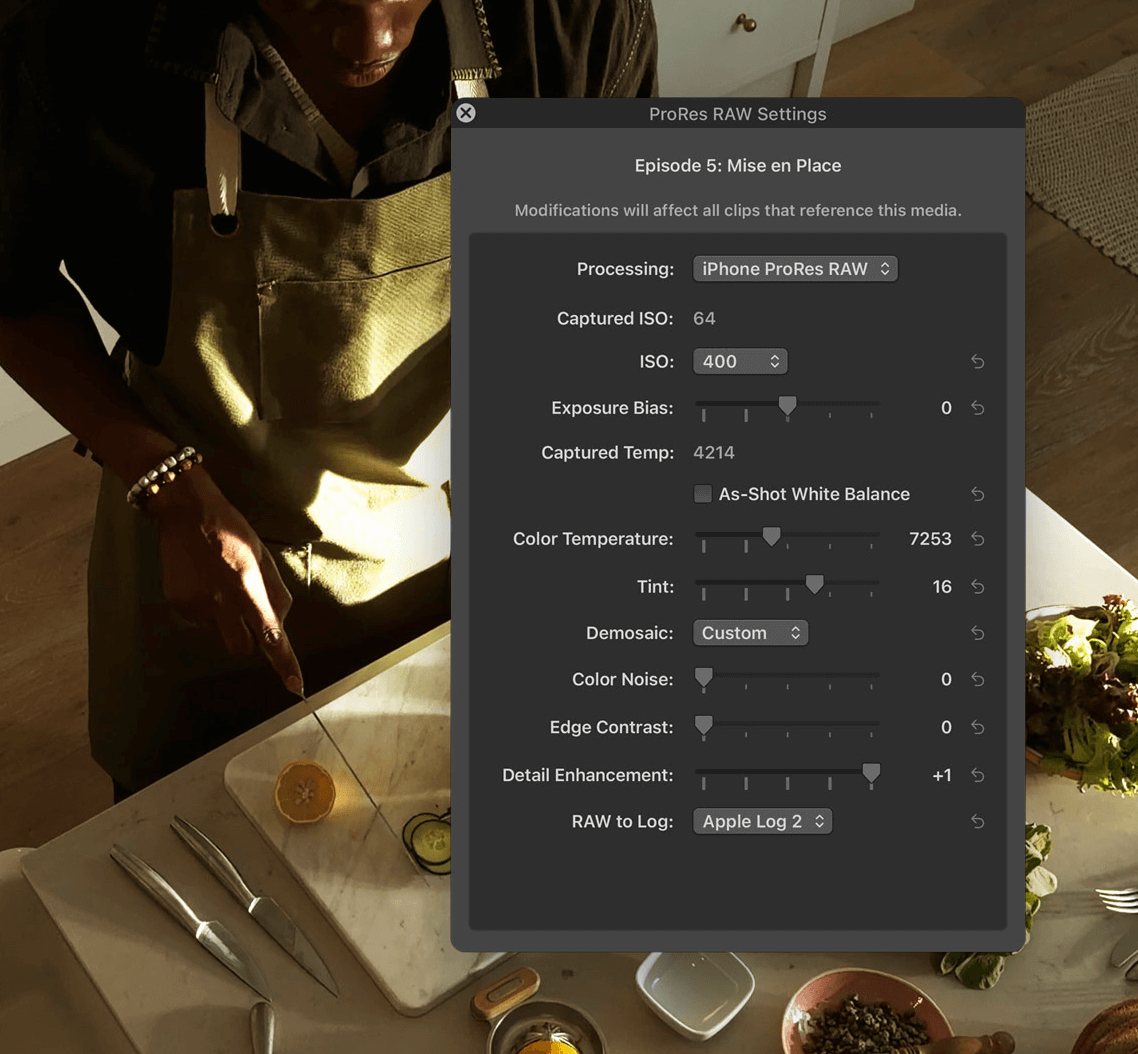
Task: Click the Exposure Bias reset arrow
Action: (977, 408)
